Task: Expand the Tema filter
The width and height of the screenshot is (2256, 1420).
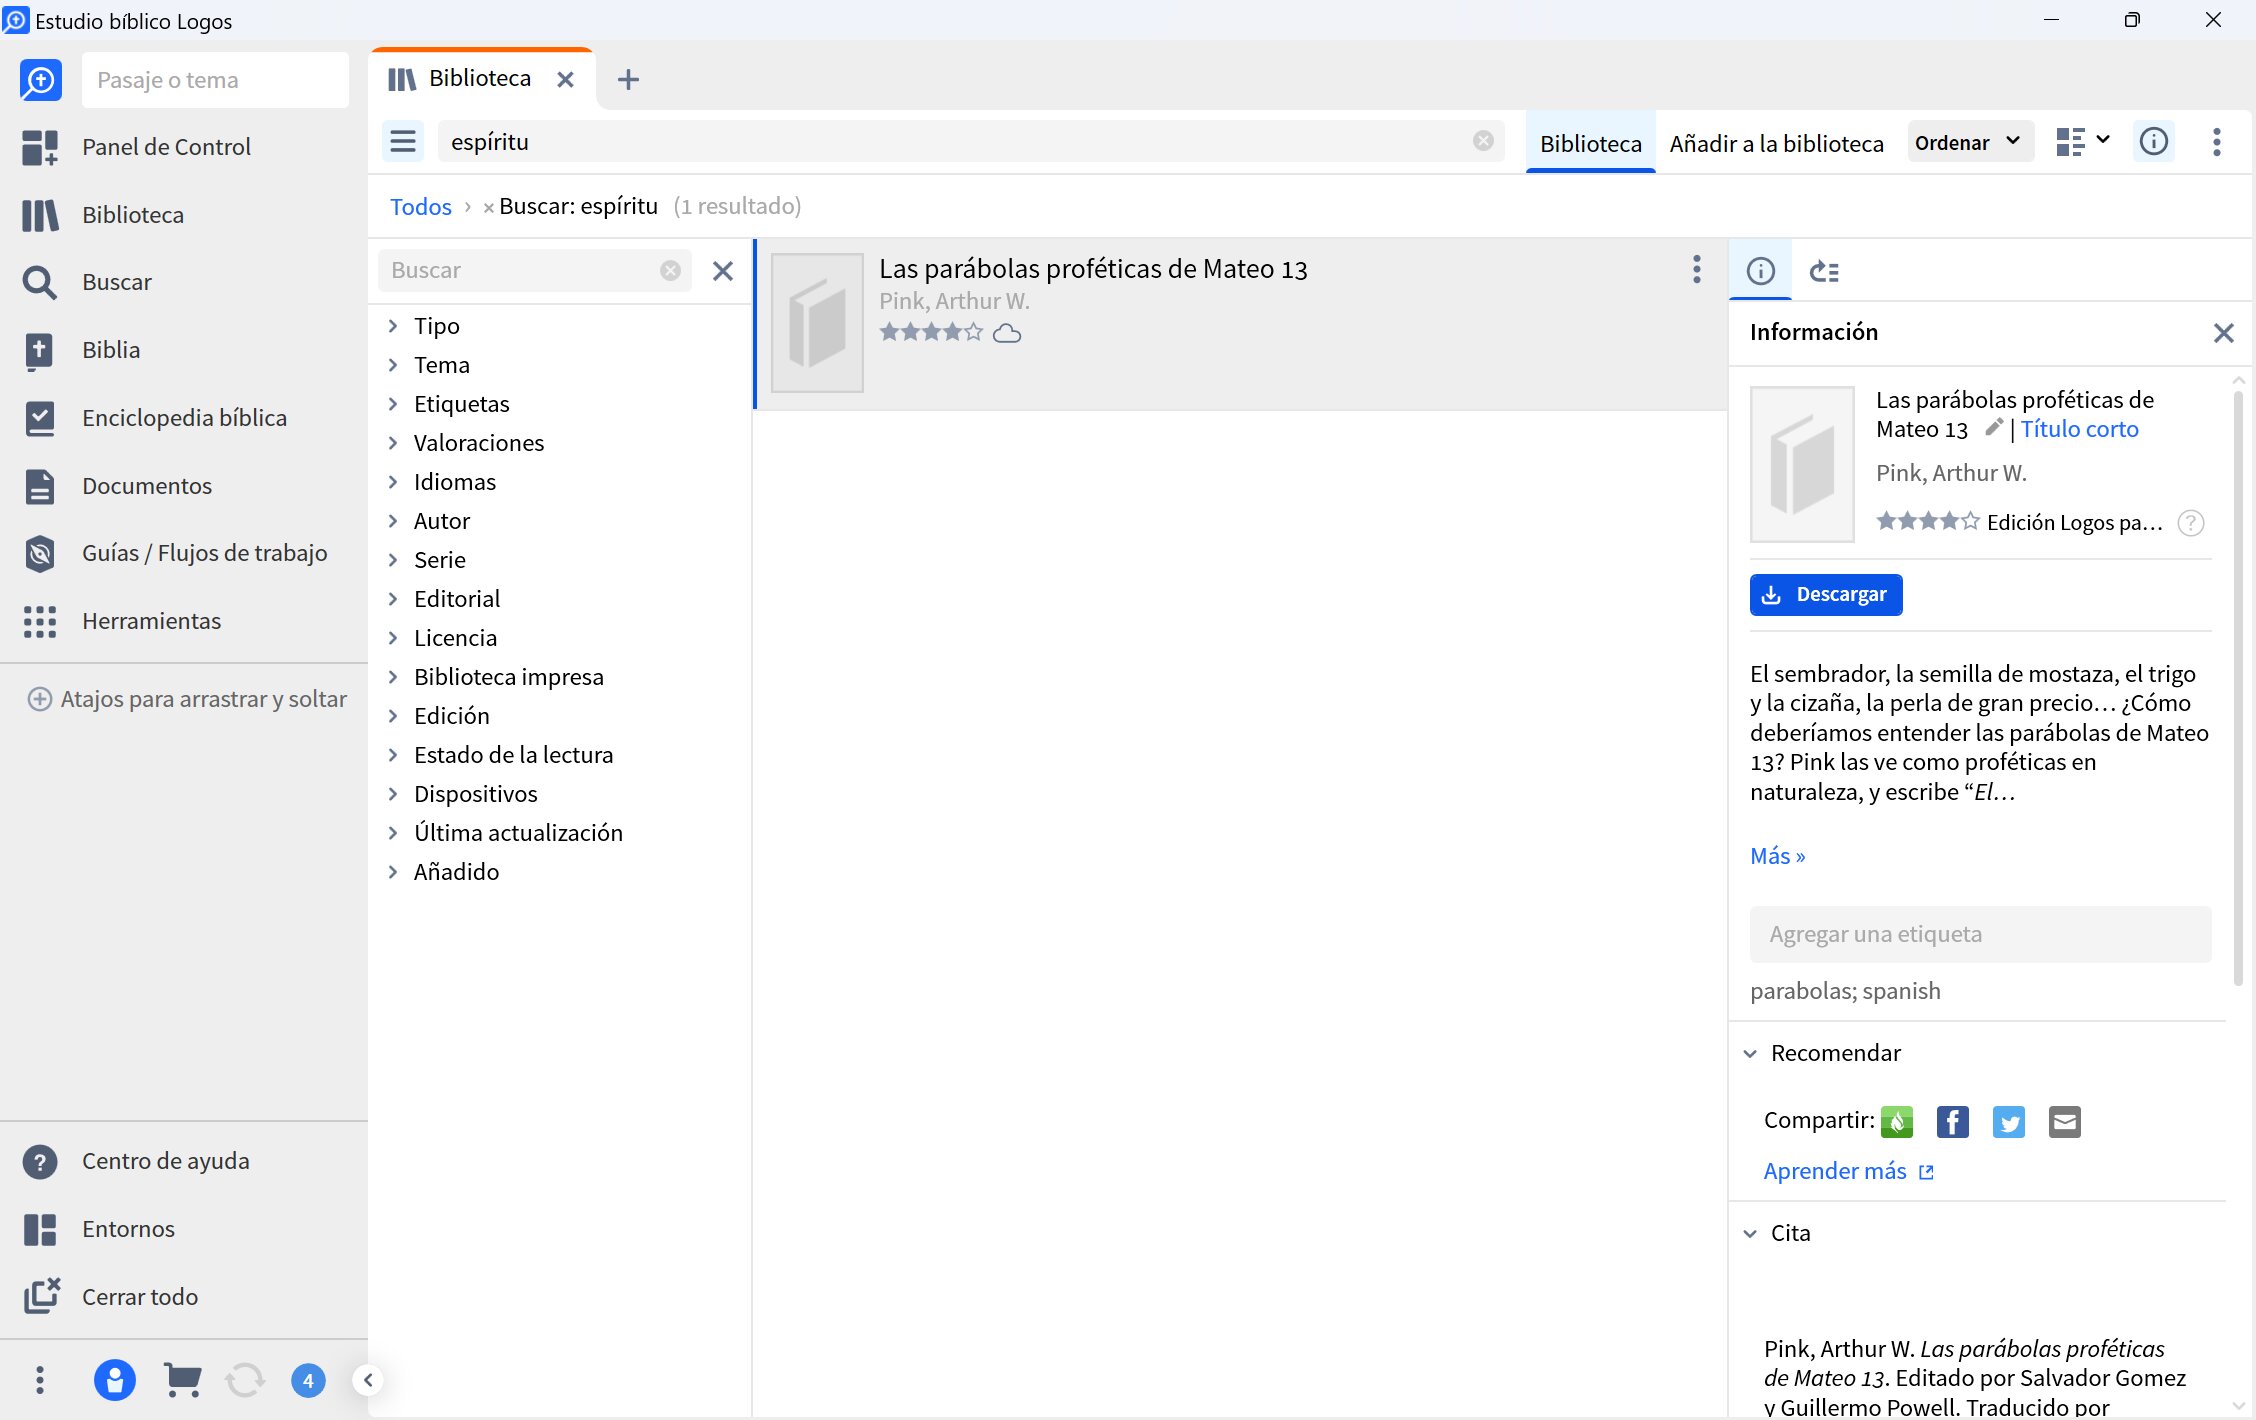Action: pyautogui.click(x=393, y=365)
